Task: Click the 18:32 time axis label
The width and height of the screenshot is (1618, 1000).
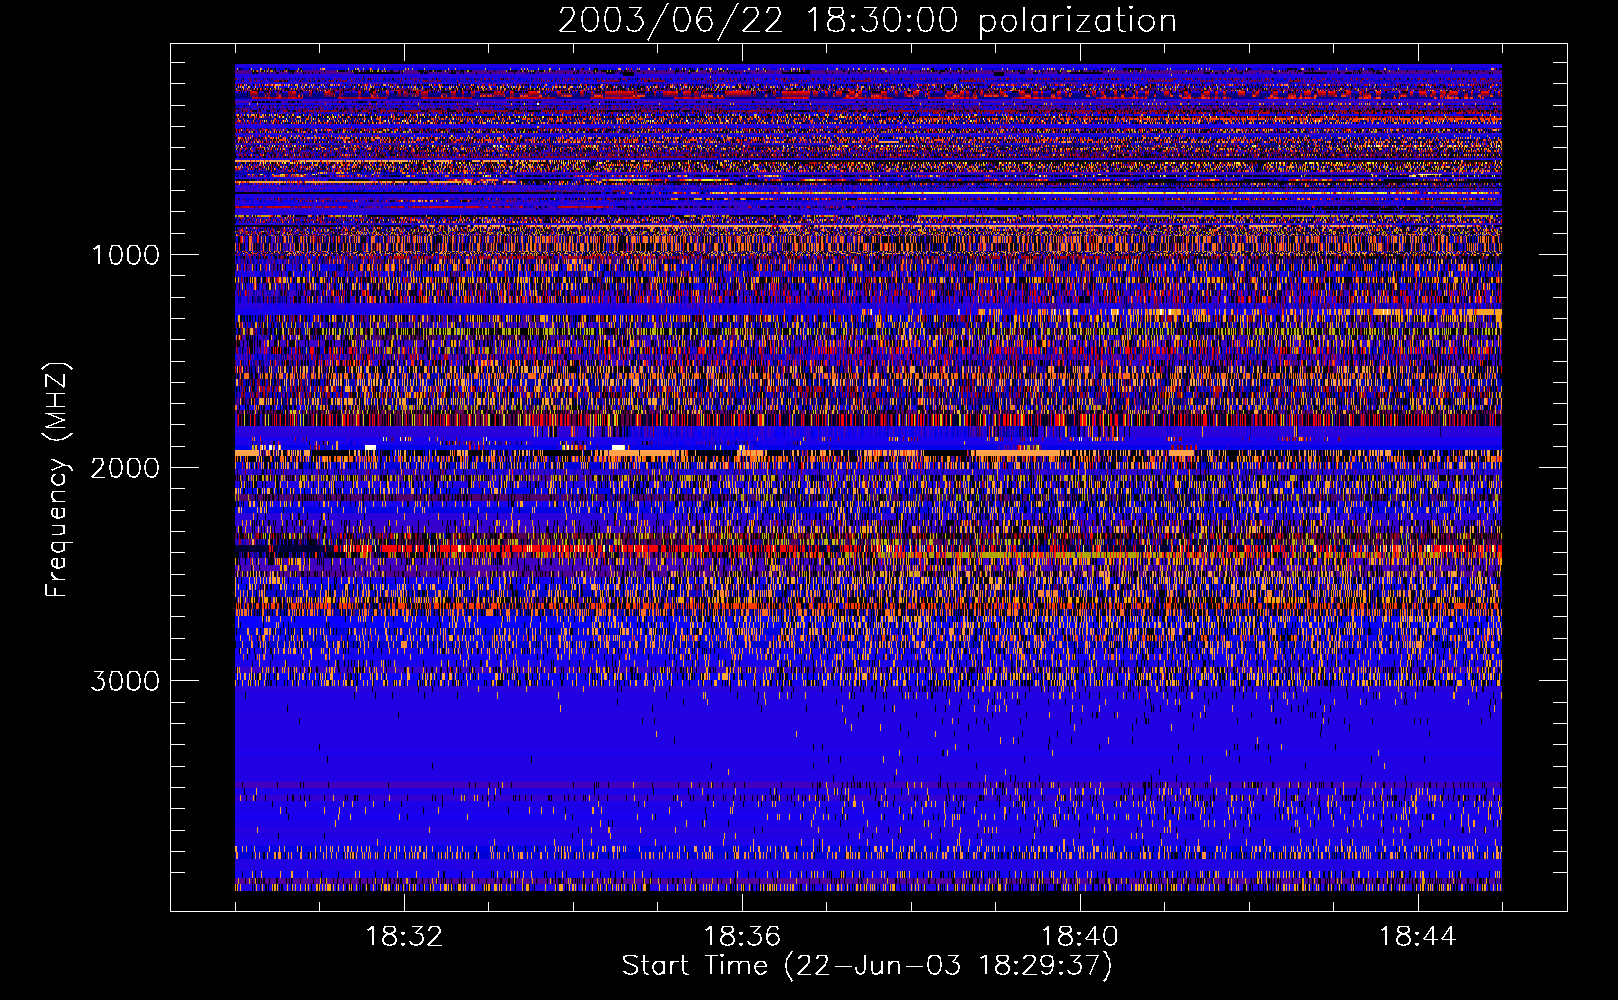Action: [404, 937]
